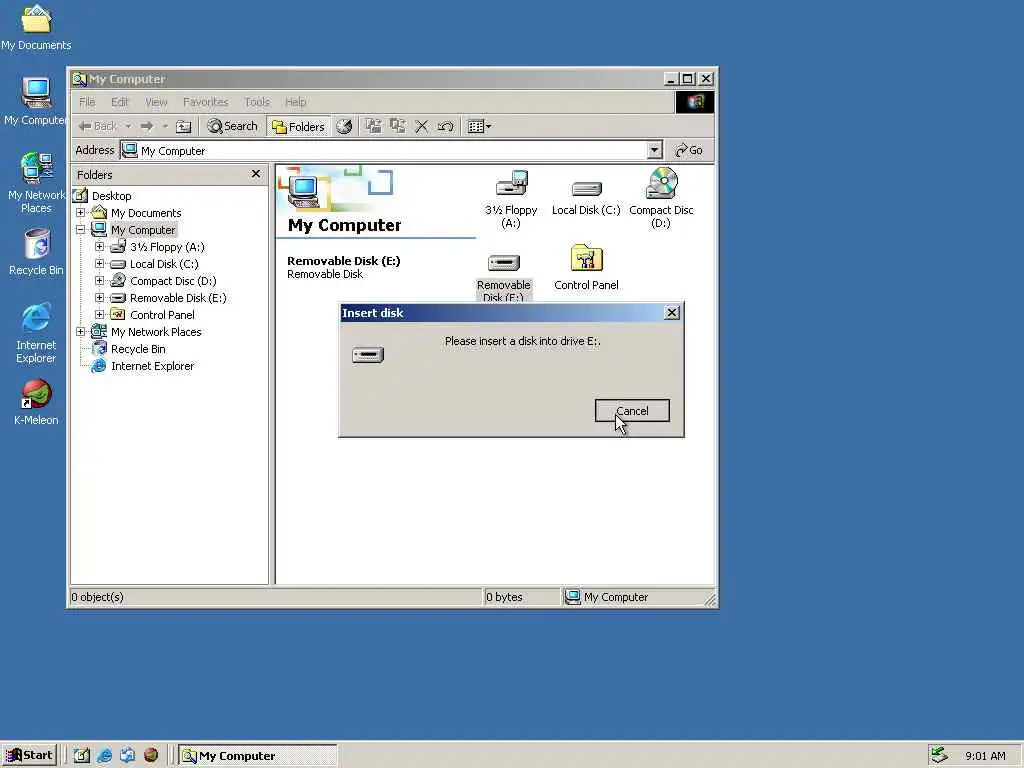Select Control Panel in the folder tree
Screen dimensions: 1024x768
pos(162,315)
